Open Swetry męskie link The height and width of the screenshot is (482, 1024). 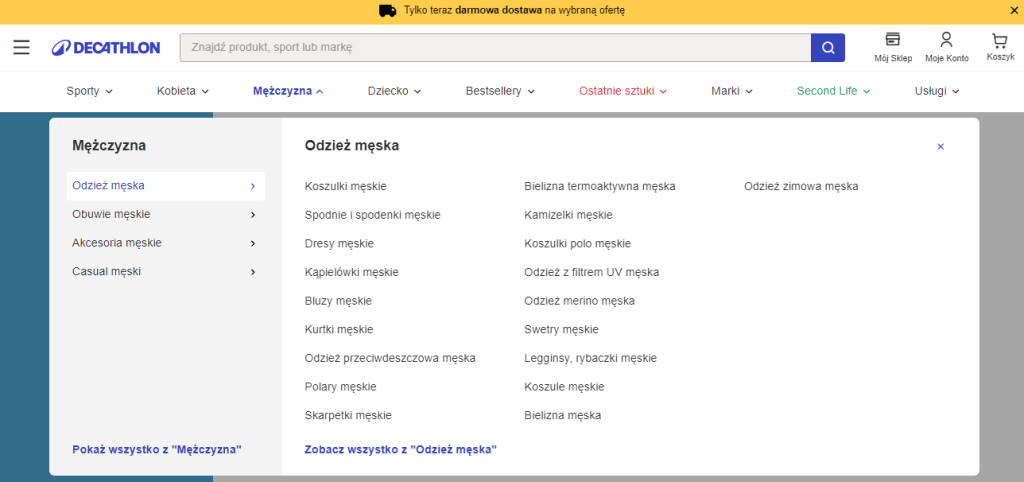[561, 330]
